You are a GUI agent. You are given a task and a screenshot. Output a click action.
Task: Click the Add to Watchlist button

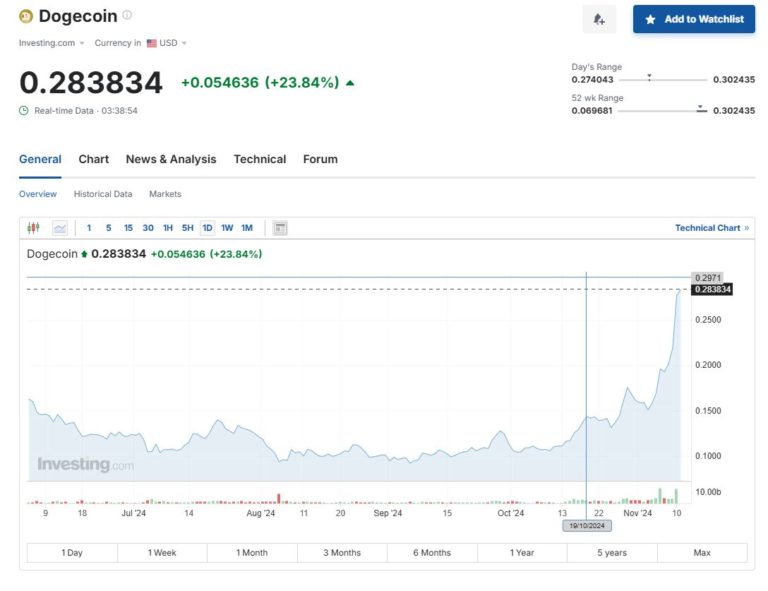[694, 19]
